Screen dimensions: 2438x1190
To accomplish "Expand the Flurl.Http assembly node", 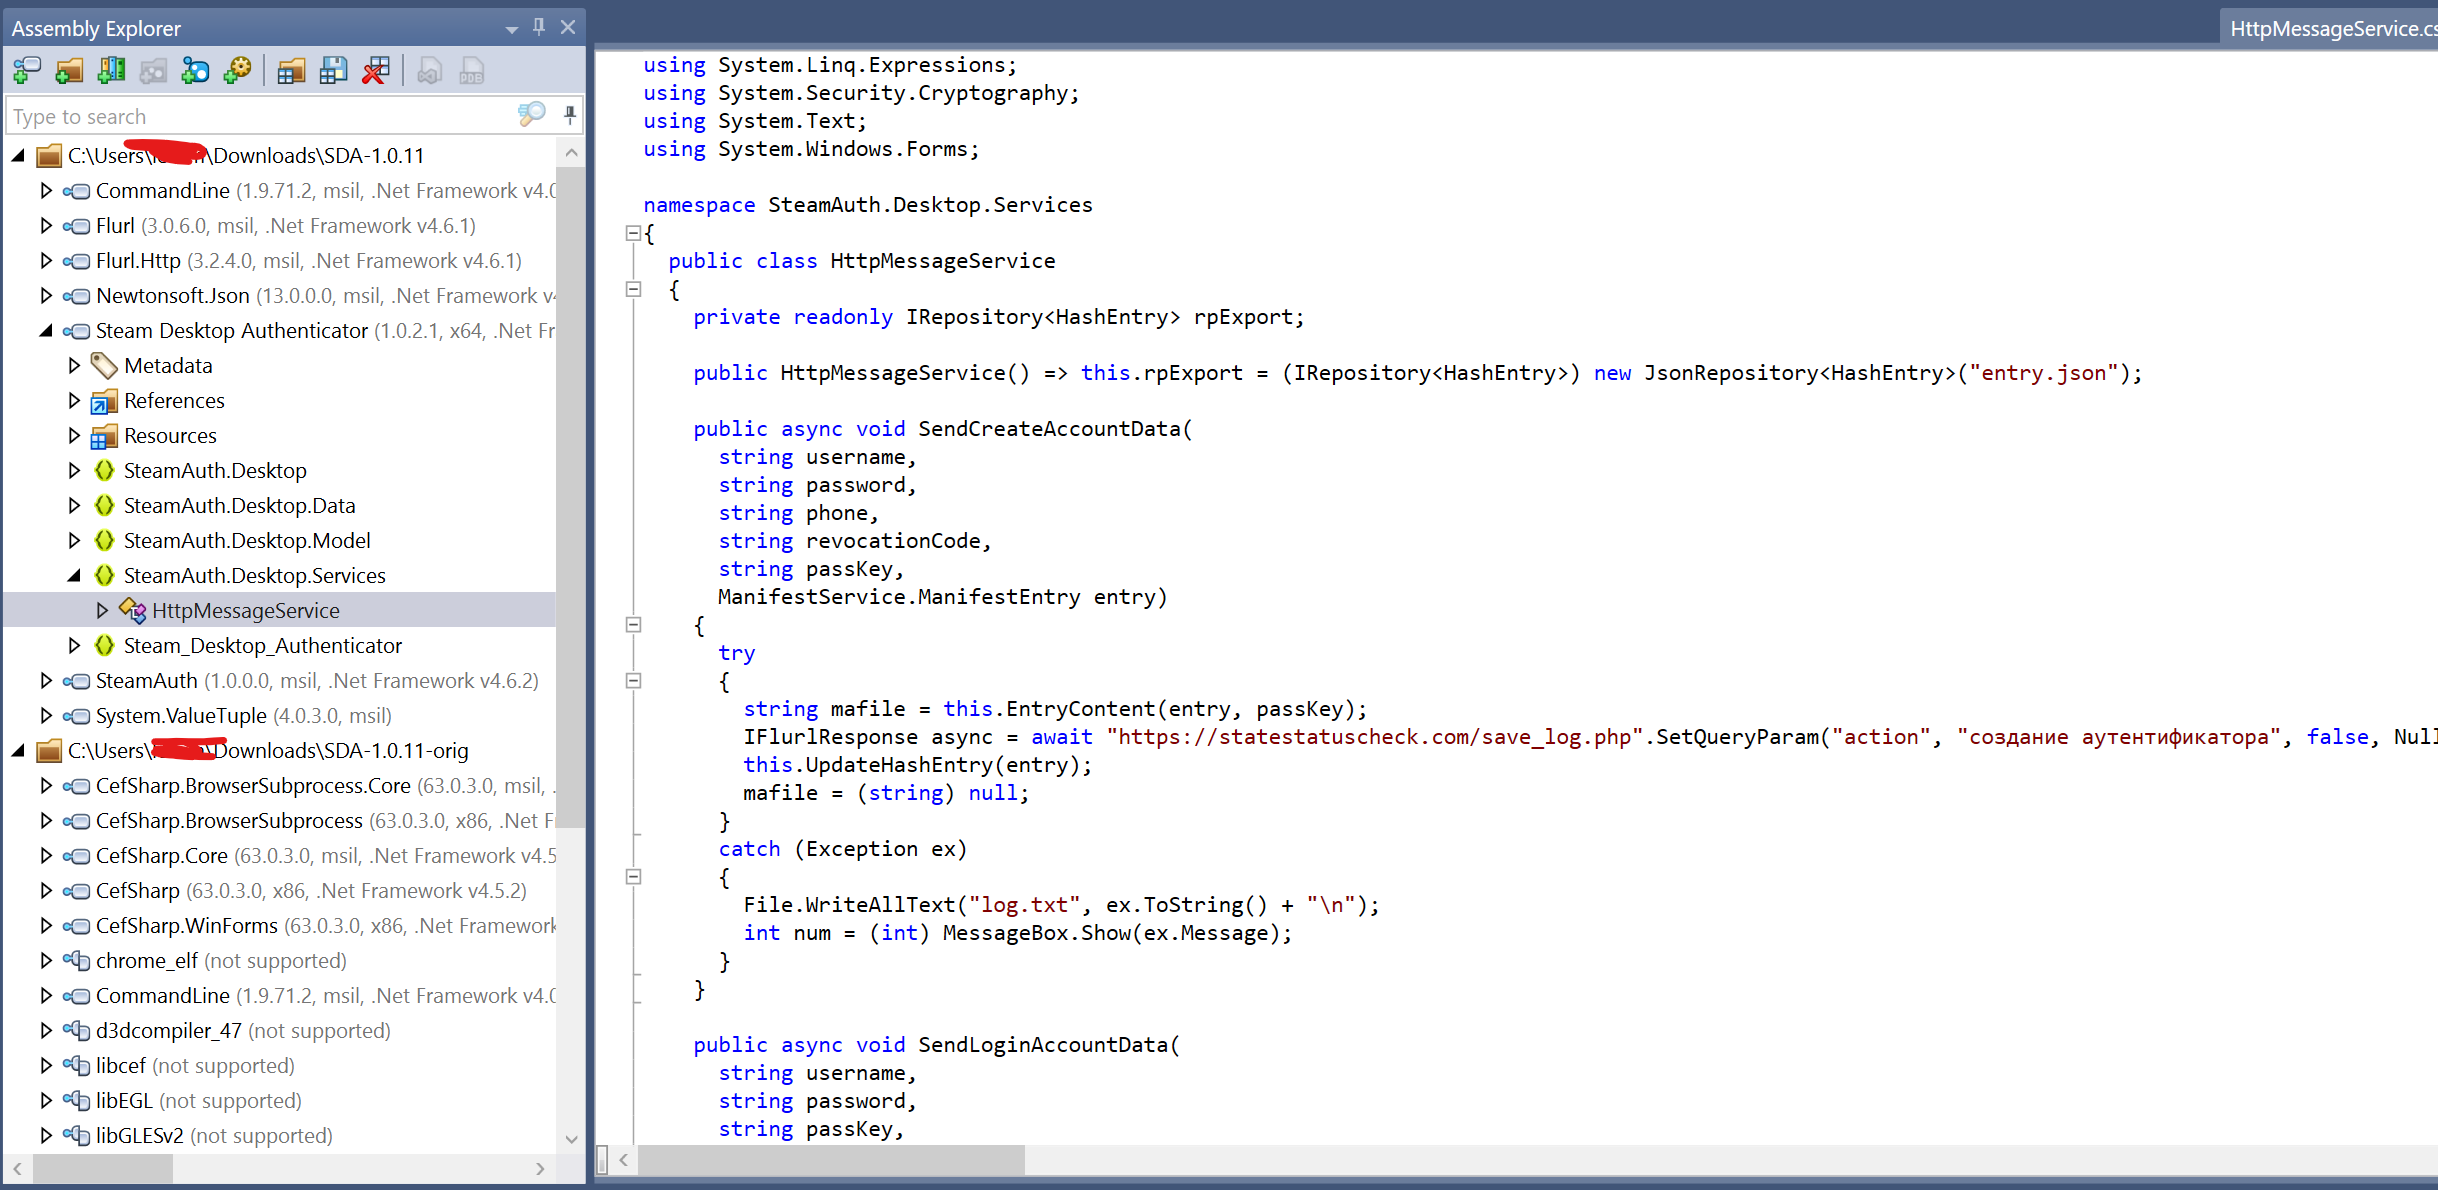I will (x=46, y=261).
